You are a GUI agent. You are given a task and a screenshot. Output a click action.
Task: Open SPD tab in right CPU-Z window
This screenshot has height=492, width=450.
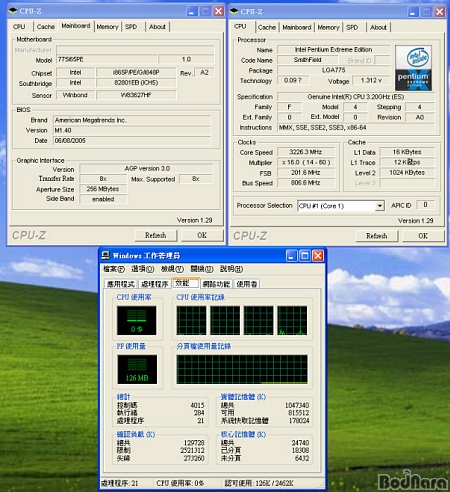point(352,27)
